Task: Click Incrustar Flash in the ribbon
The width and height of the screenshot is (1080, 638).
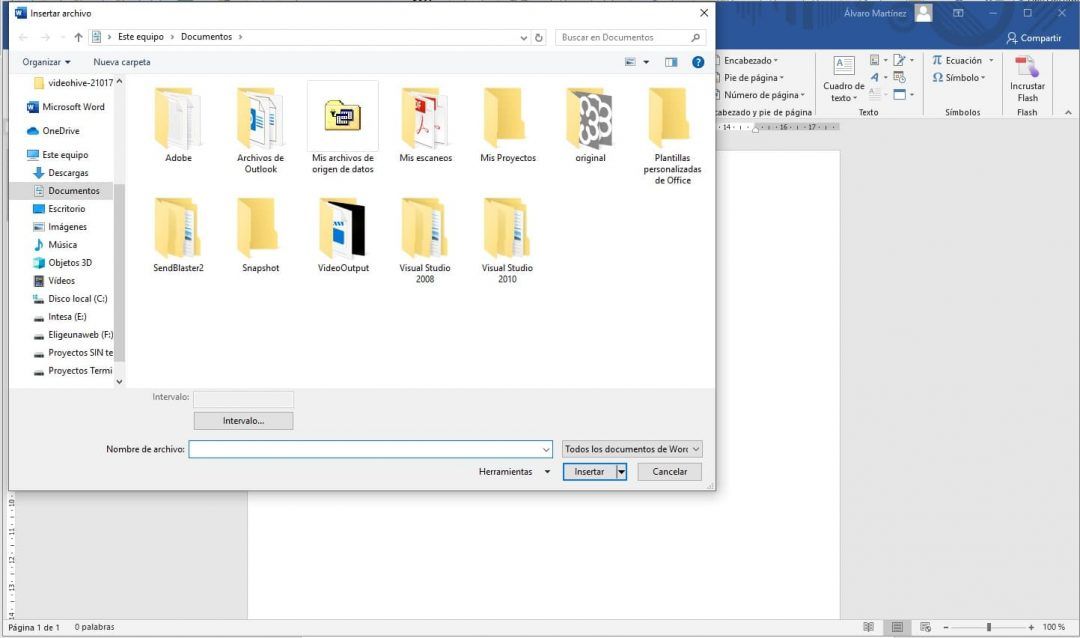Action: pos(1027,80)
